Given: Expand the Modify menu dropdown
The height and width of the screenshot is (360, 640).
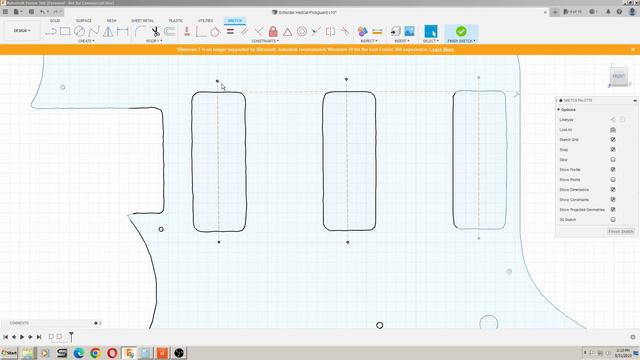Looking at the screenshot, I should (154, 41).
